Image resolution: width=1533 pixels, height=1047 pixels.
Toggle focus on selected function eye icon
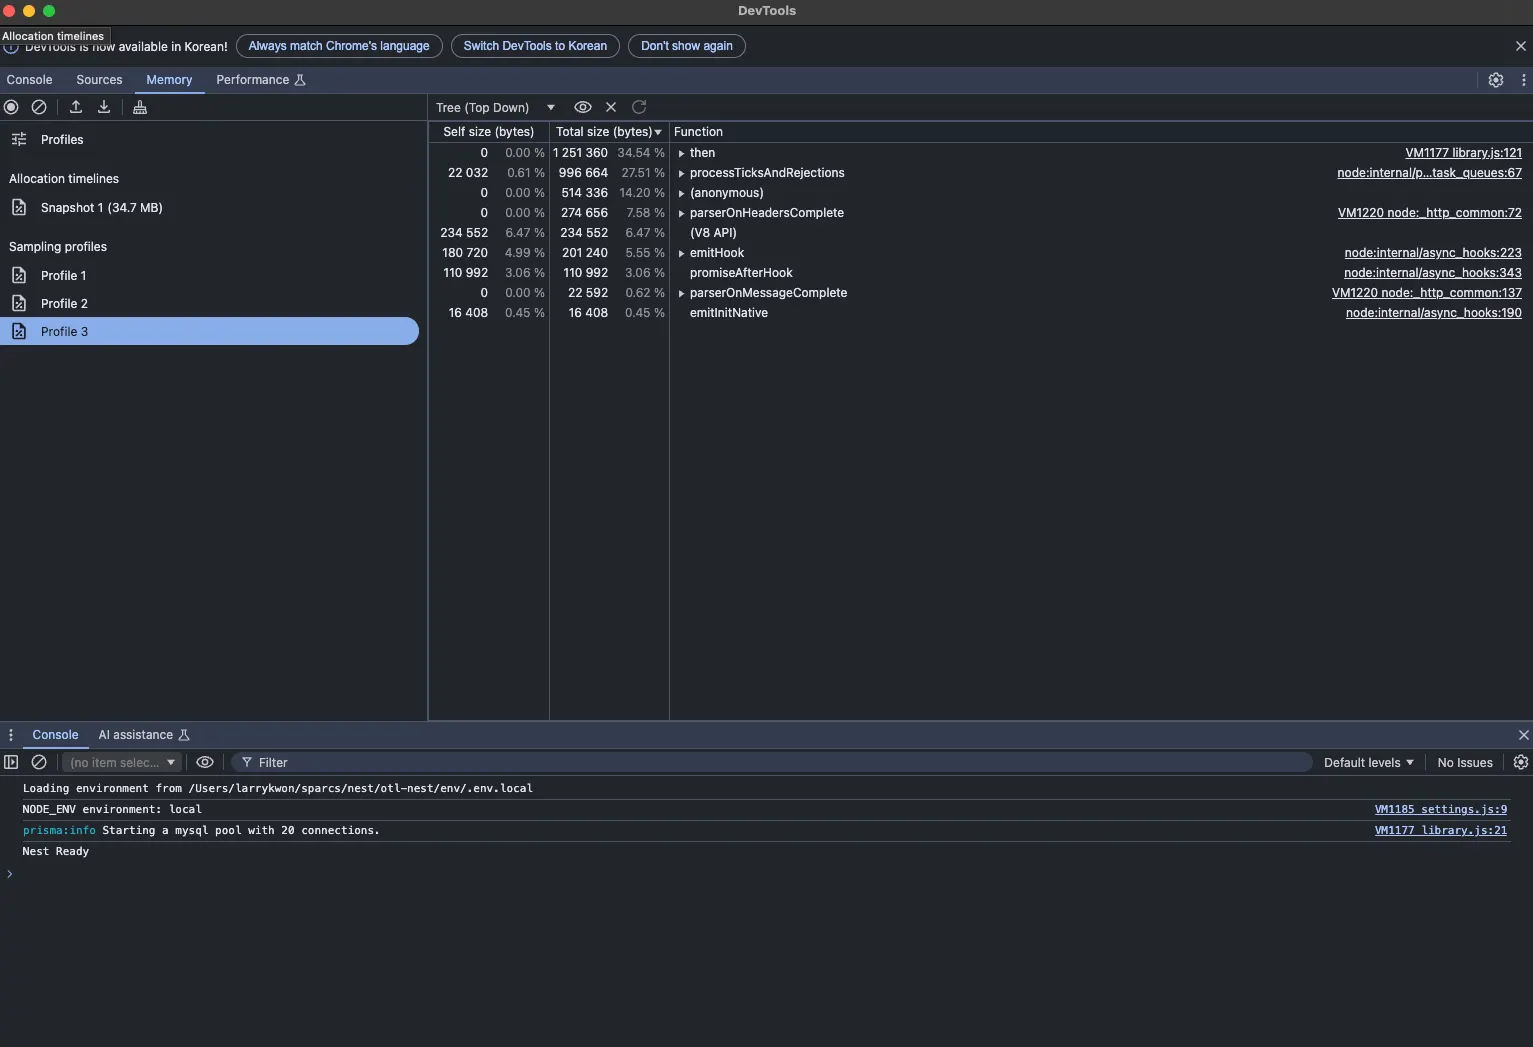[x=582, y=107]
